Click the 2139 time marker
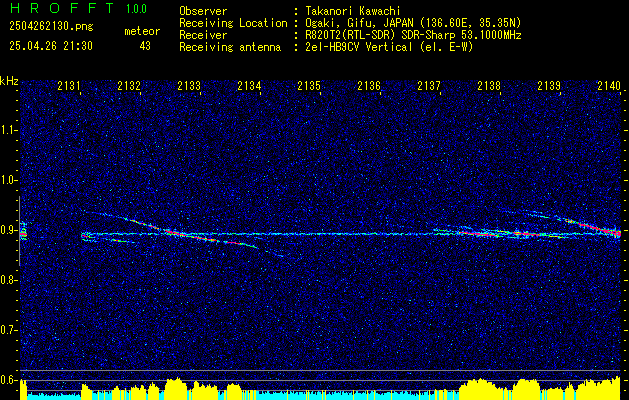 tap(549, 85)
